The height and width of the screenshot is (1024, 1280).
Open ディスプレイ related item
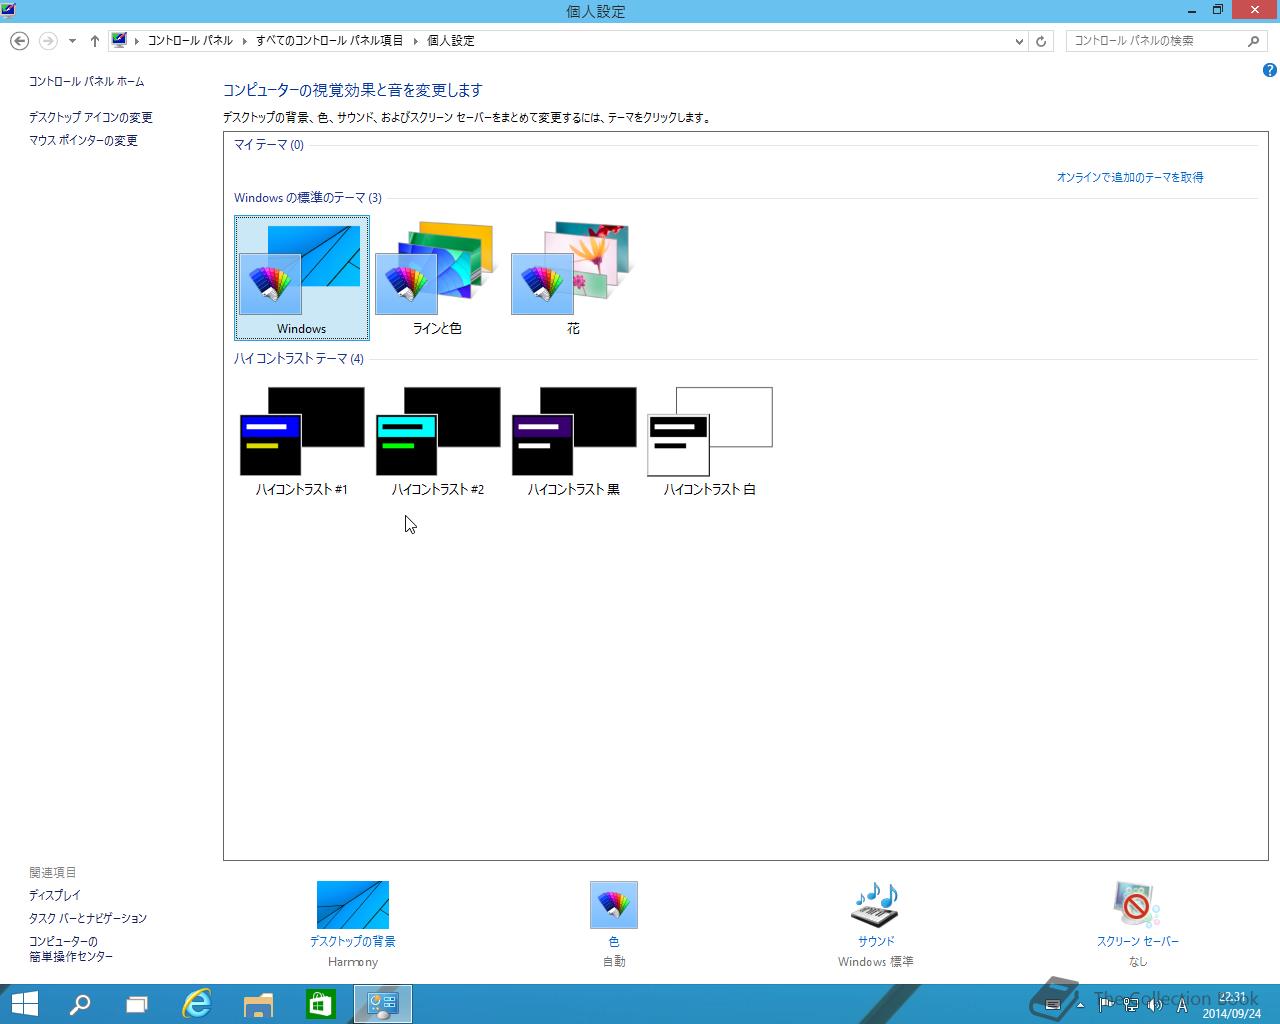pos(55,895)
